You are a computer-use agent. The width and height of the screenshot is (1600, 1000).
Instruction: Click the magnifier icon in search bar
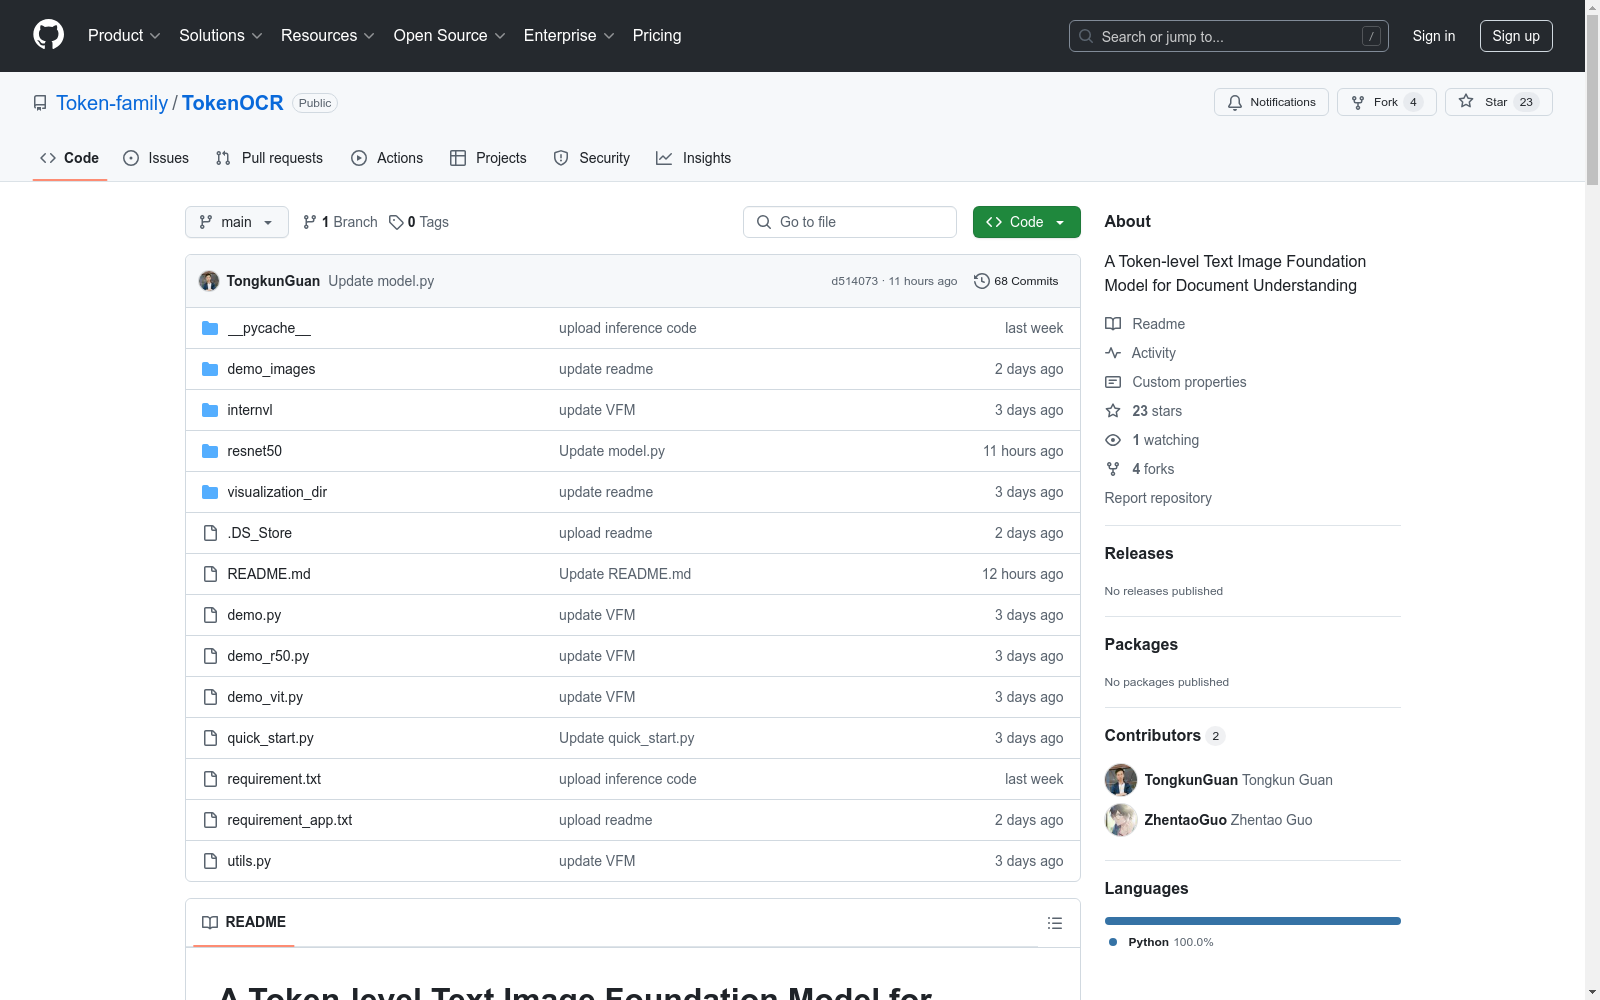pyautogui.click(x=1086, y=36)
